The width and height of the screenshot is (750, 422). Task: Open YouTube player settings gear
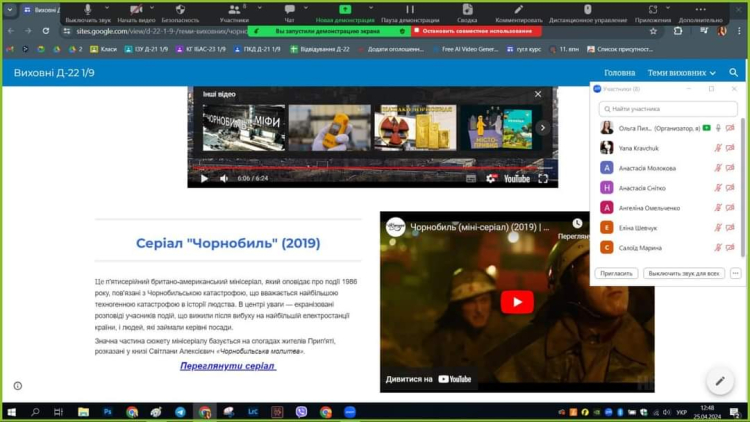491,179
